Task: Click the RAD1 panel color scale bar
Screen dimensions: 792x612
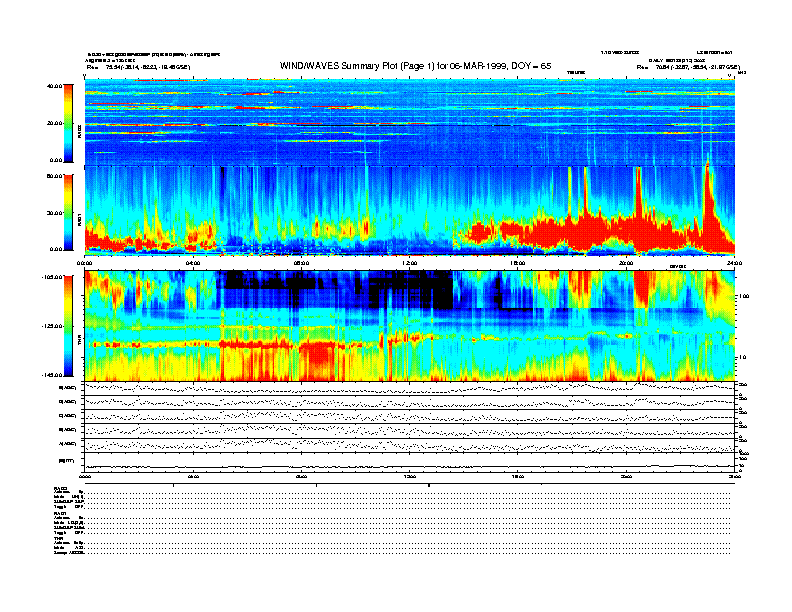Action: [x=68, y=213]
